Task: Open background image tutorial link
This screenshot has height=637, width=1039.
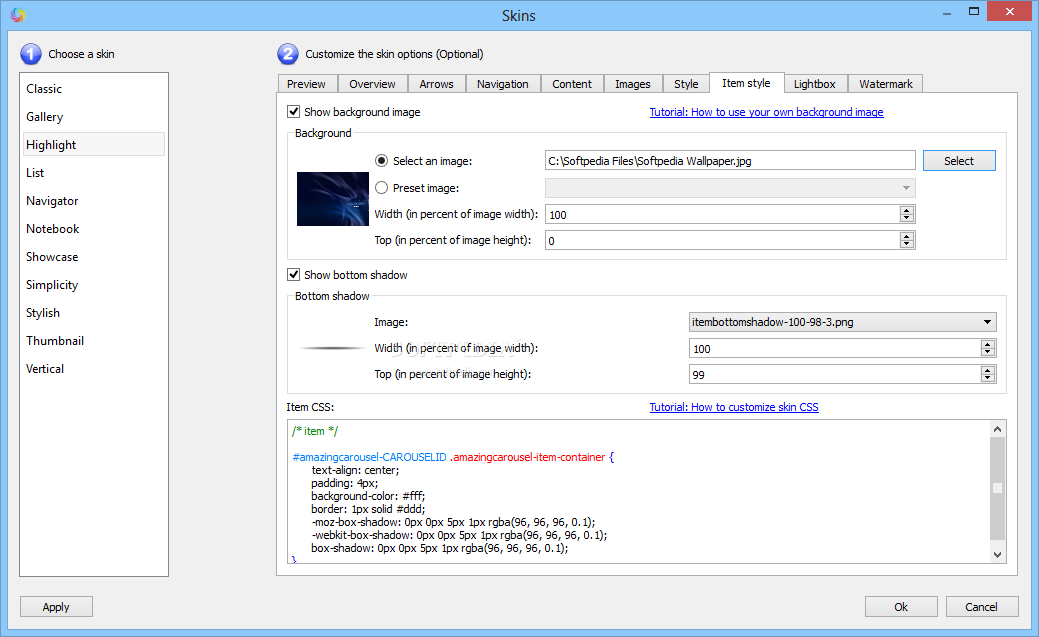Action: 766,112
